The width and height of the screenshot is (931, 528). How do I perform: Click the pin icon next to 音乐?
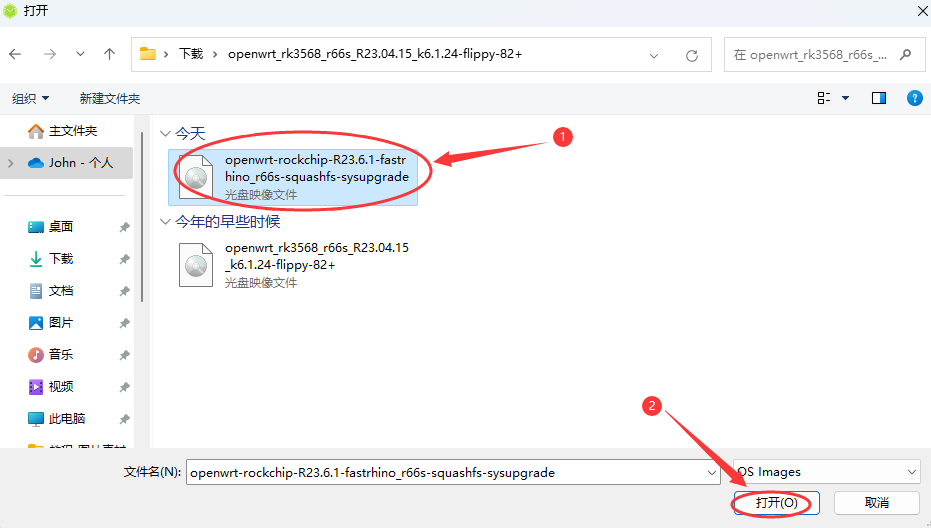[x=124, y=355]
